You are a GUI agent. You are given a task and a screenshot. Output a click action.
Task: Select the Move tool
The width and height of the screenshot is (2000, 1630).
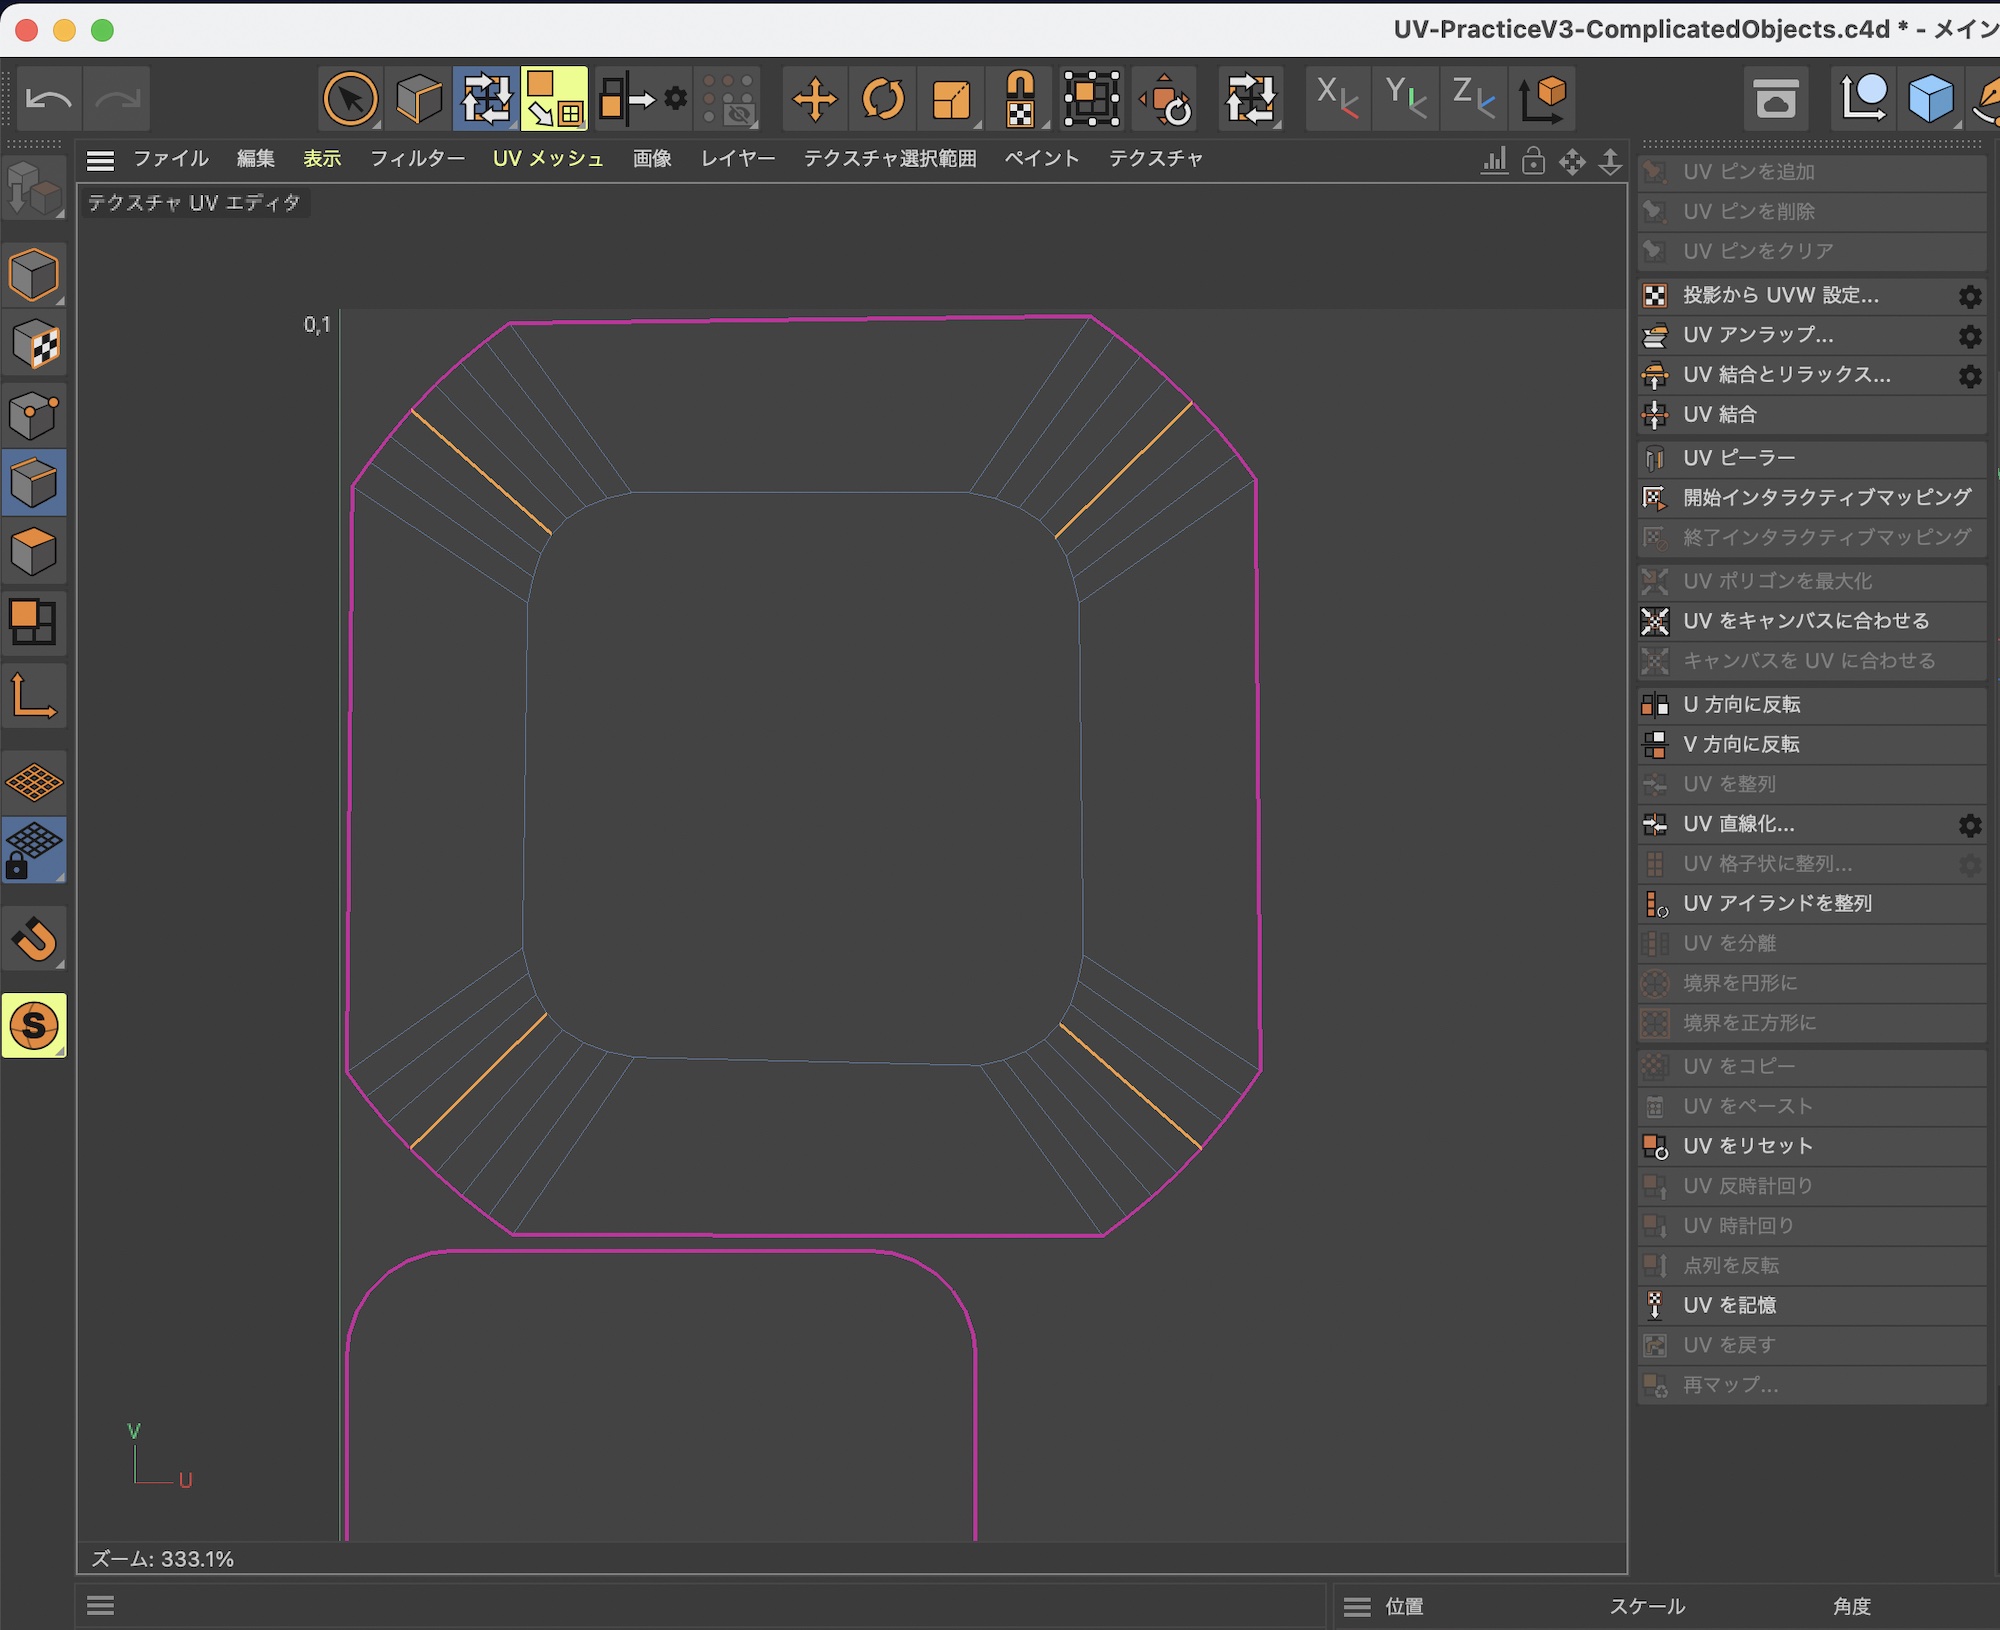click(x=815, y=99)
